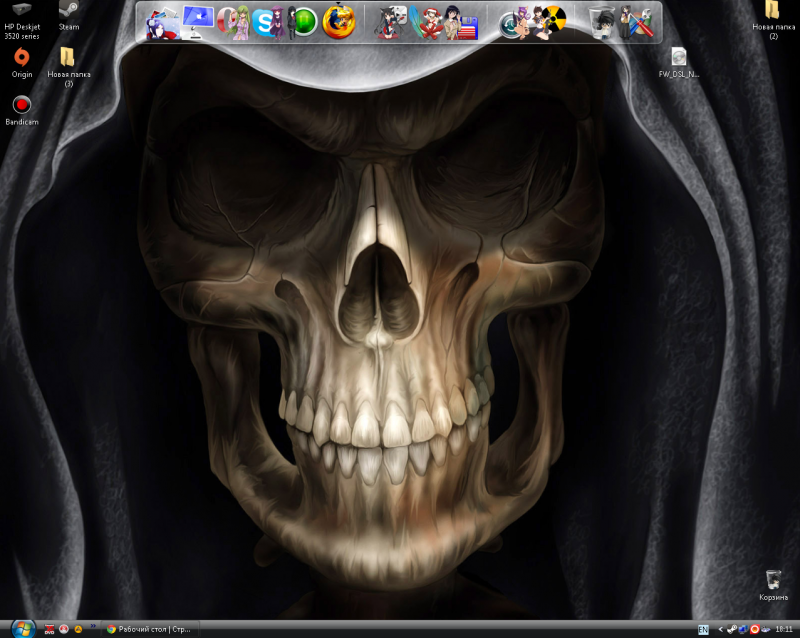This screenshot has width=800, height=638.
Task: Select the Новая папка (3) folder
Action: point(68,67)
